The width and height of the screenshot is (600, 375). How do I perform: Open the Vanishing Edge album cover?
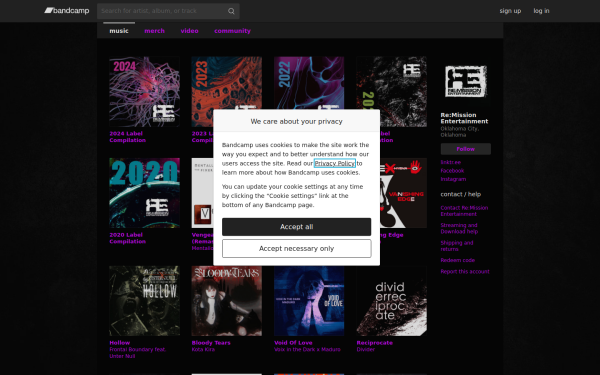[x=404, y=193]
